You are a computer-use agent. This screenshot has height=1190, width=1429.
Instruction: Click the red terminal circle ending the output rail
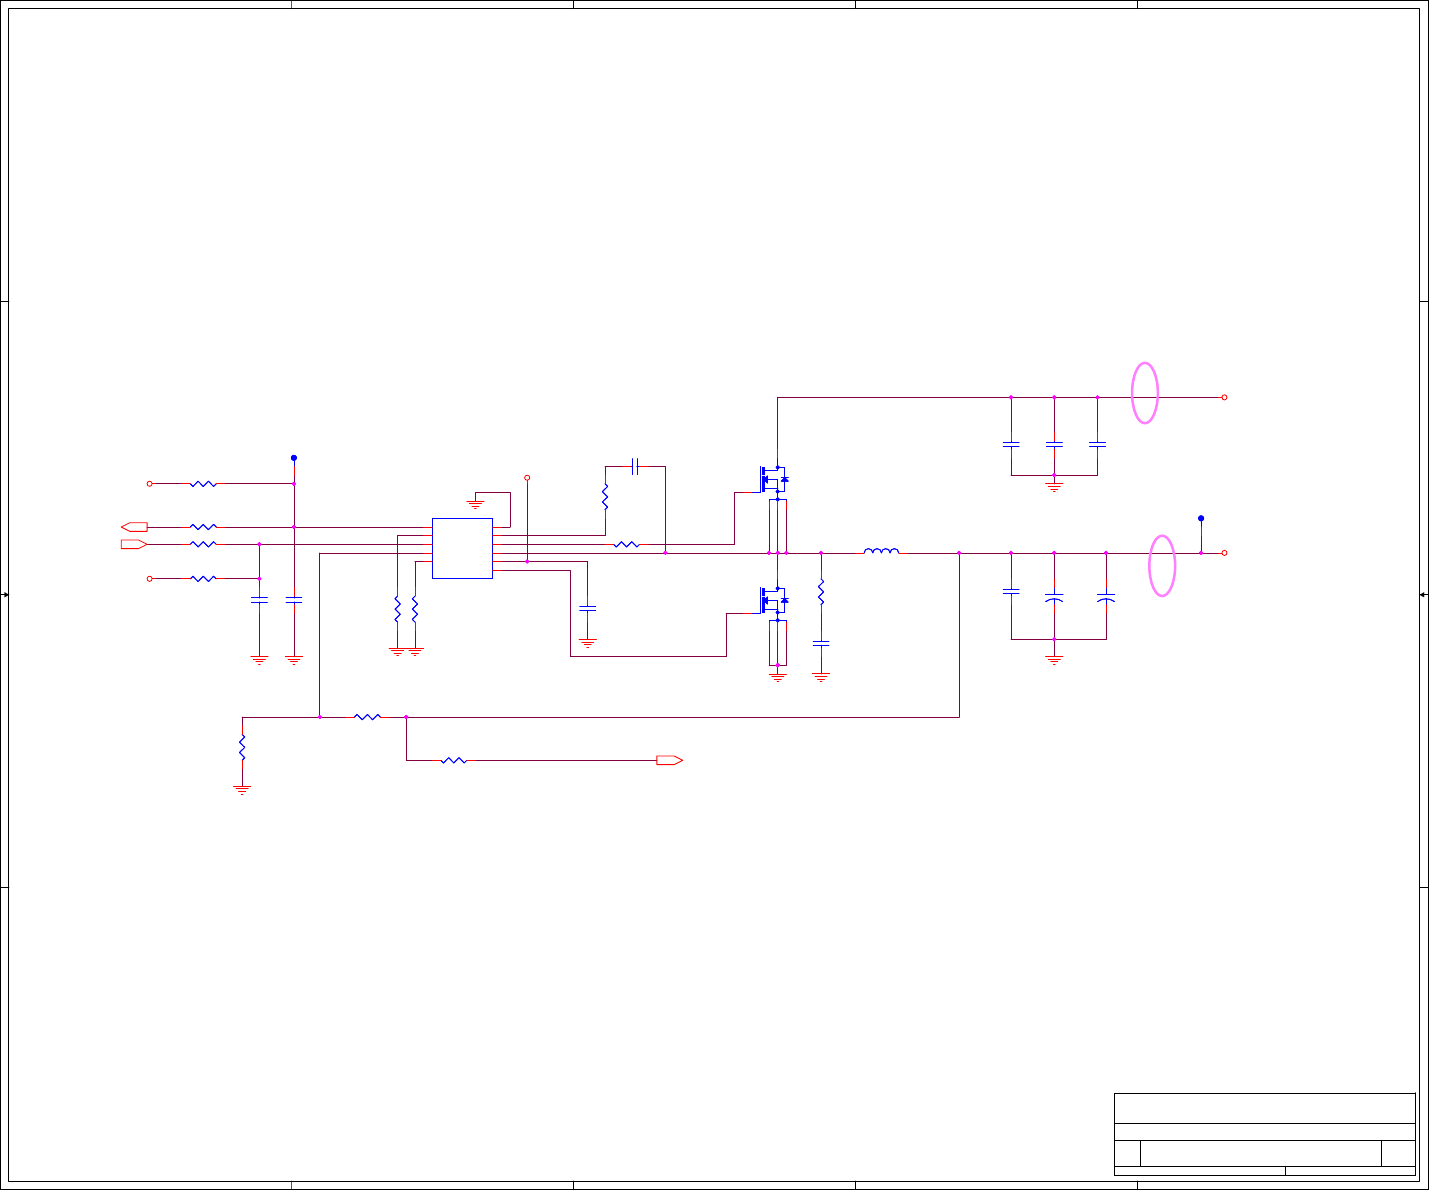1224,553
